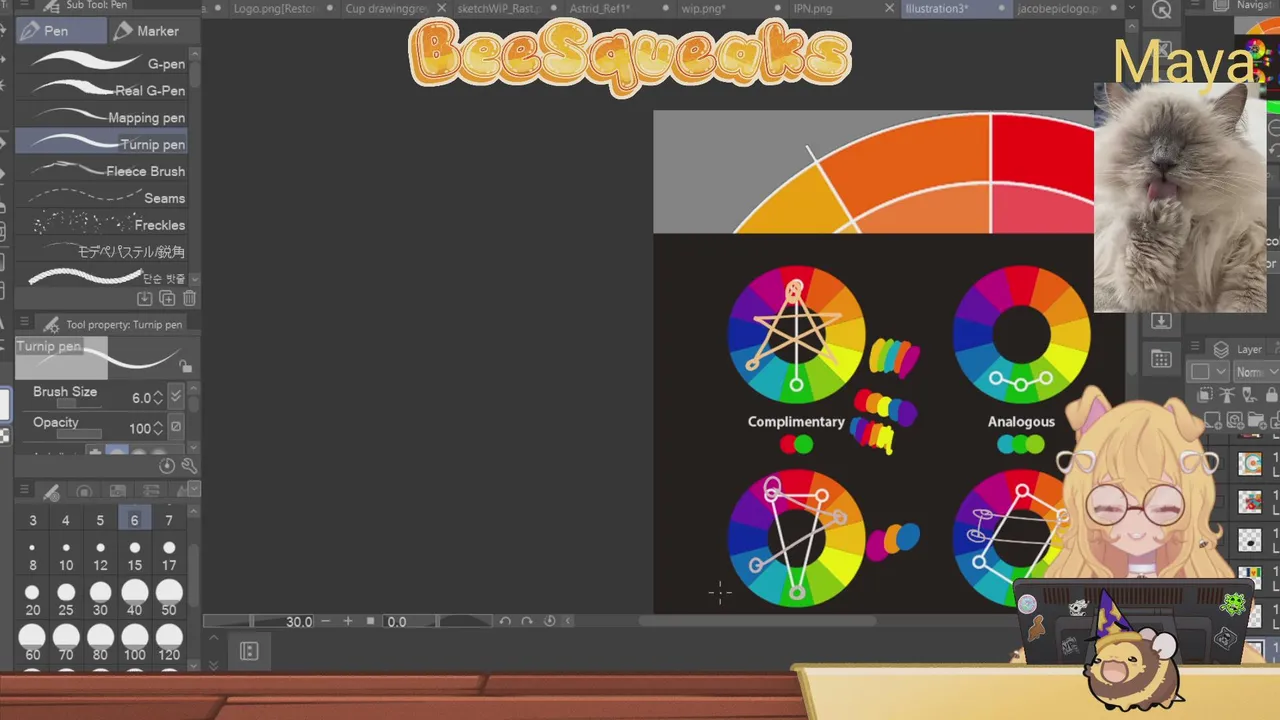
Task: Click the rotation angle field 0.0
Action: 397,621
